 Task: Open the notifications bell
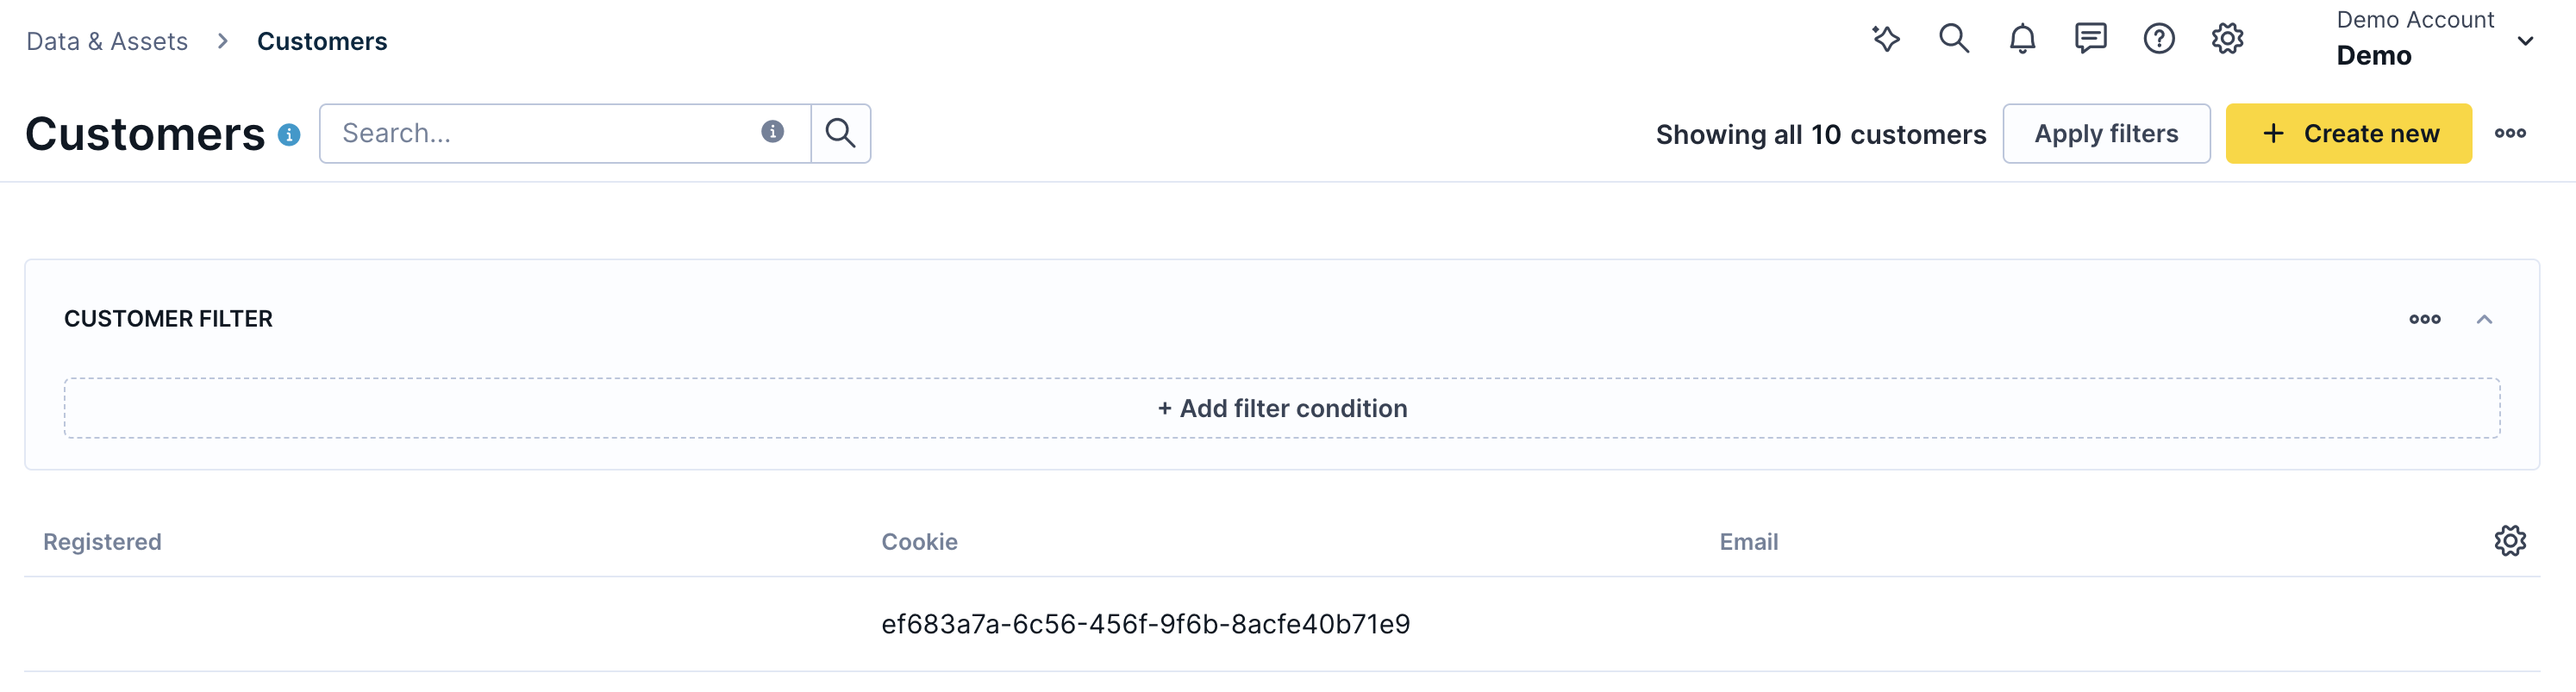[2022, 39]
